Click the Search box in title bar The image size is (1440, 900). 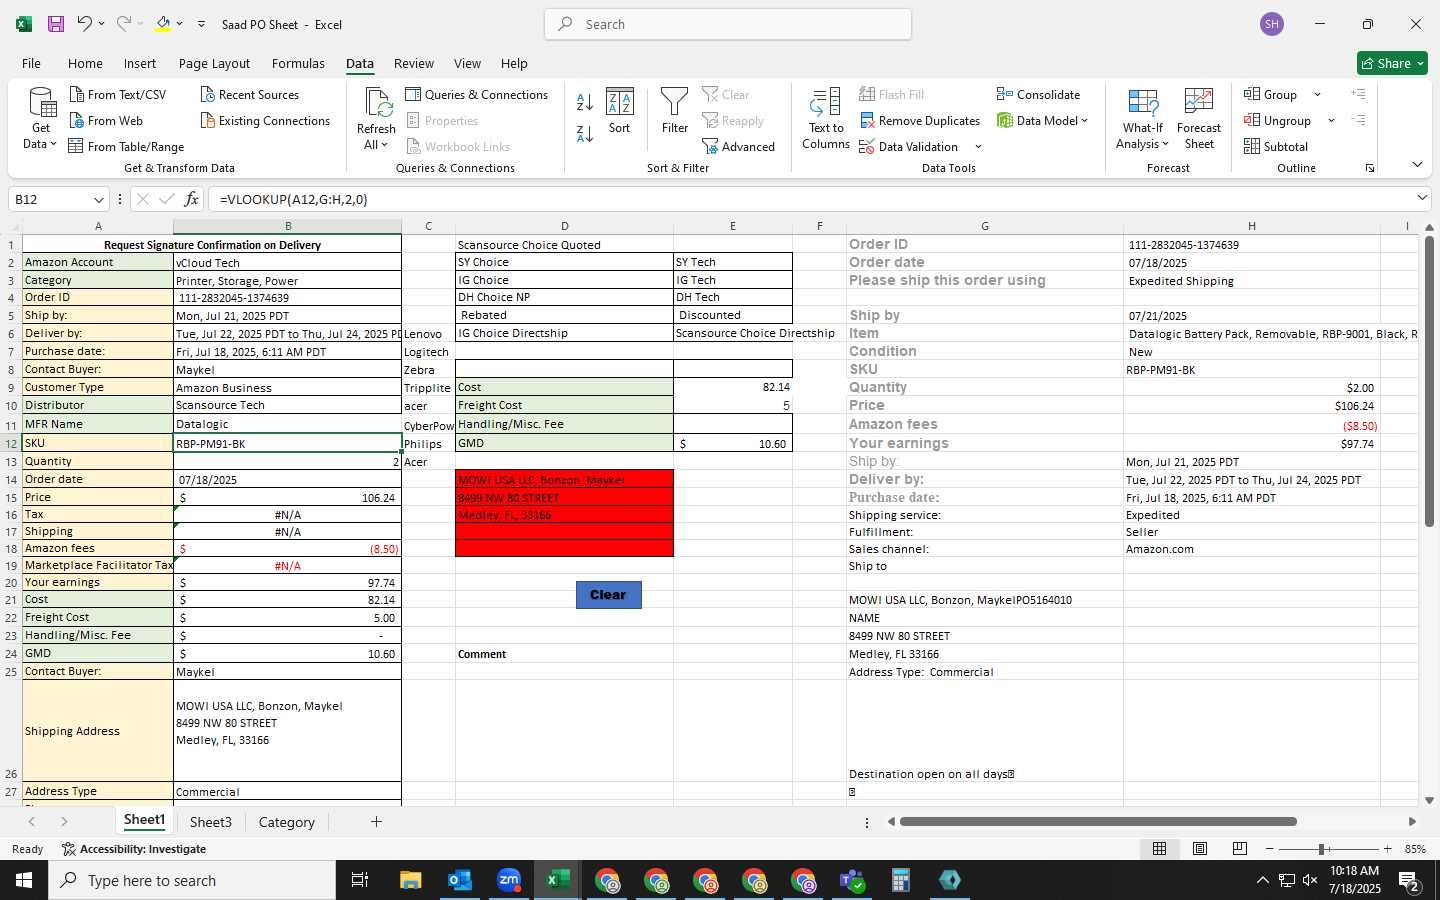[728, 24]
